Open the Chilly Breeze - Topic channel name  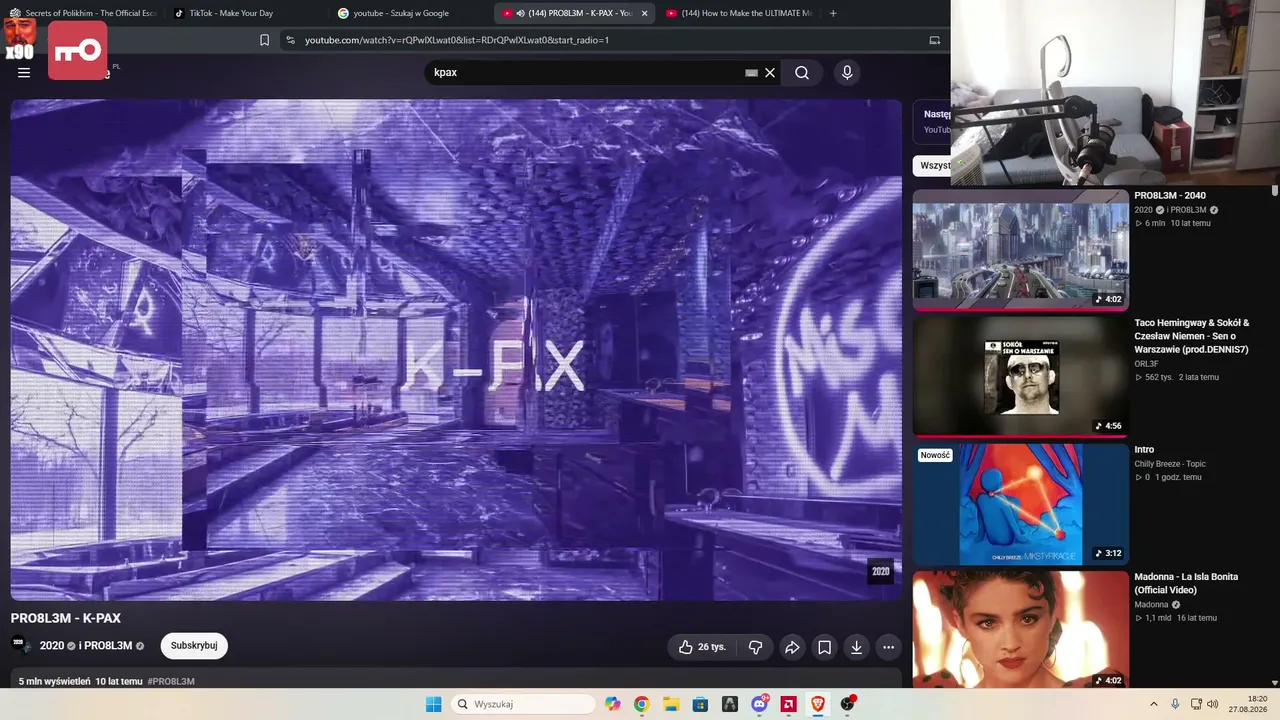click(1169, 464)
